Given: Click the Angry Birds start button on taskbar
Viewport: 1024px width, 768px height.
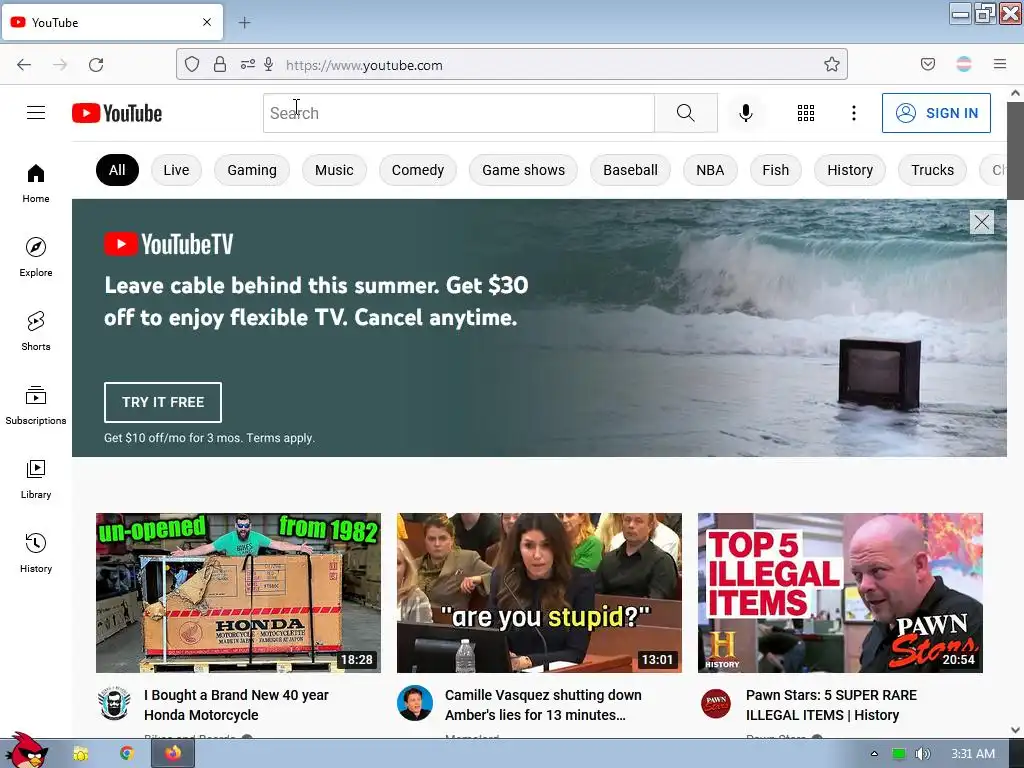Looking at the screenshot, I should coord(26,750).
